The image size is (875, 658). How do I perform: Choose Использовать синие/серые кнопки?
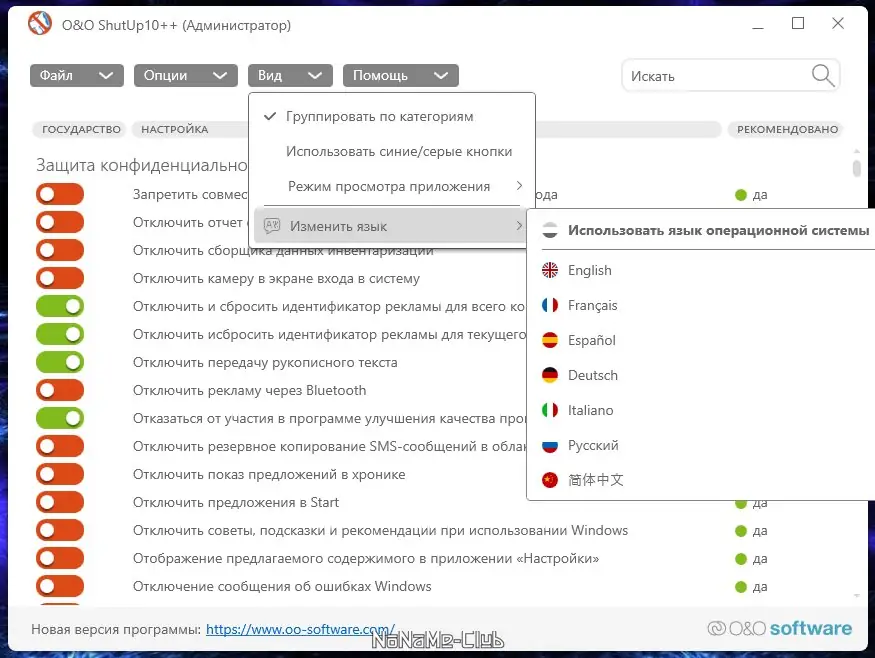coord(392,151)
